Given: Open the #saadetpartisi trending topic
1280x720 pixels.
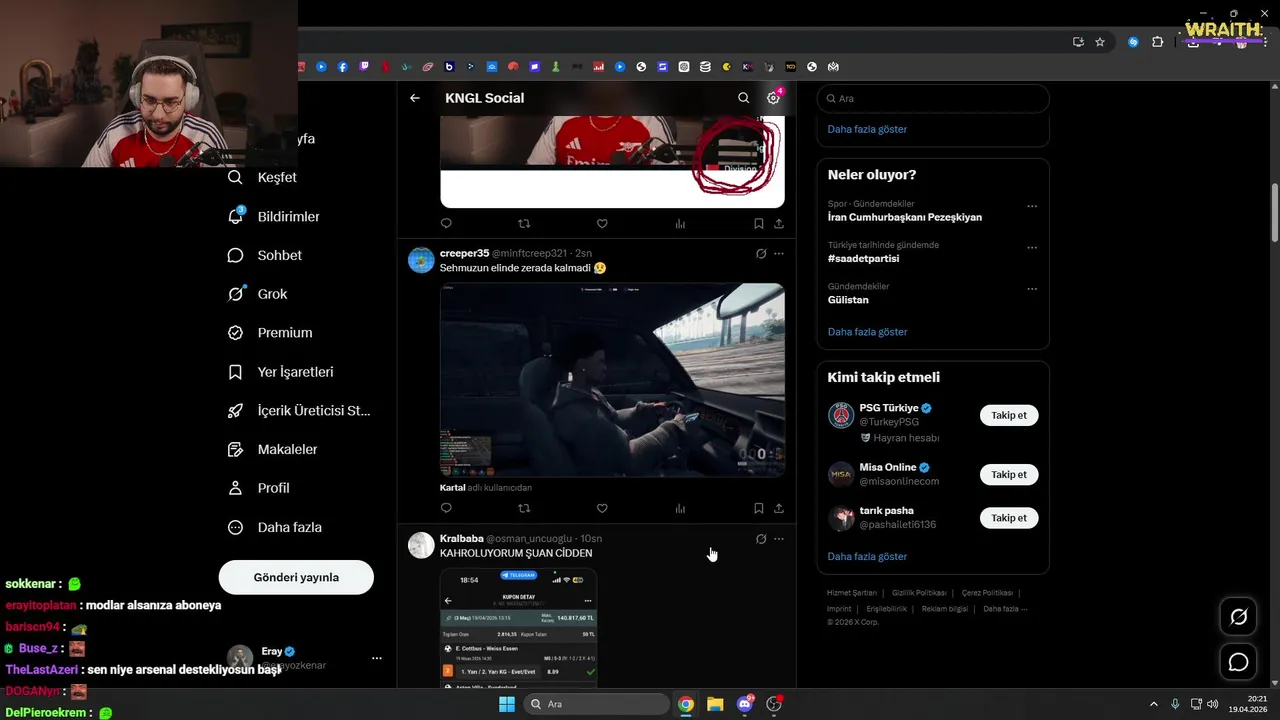Looking at the screenshot, I should [863, 258].
